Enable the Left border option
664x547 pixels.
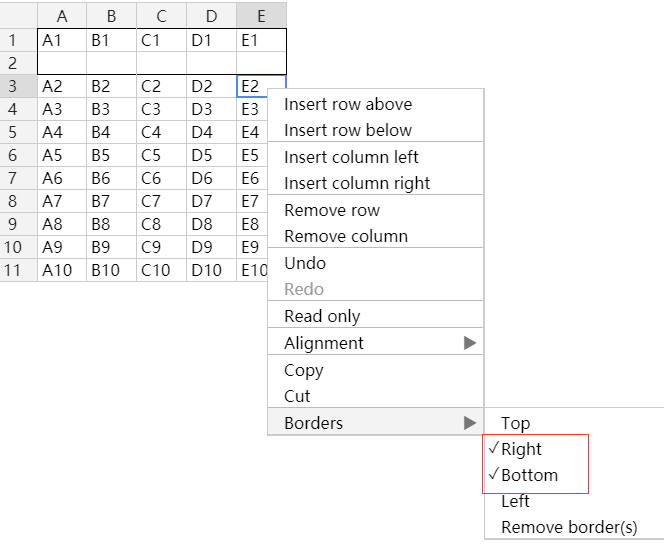click(x=574, y=501)
